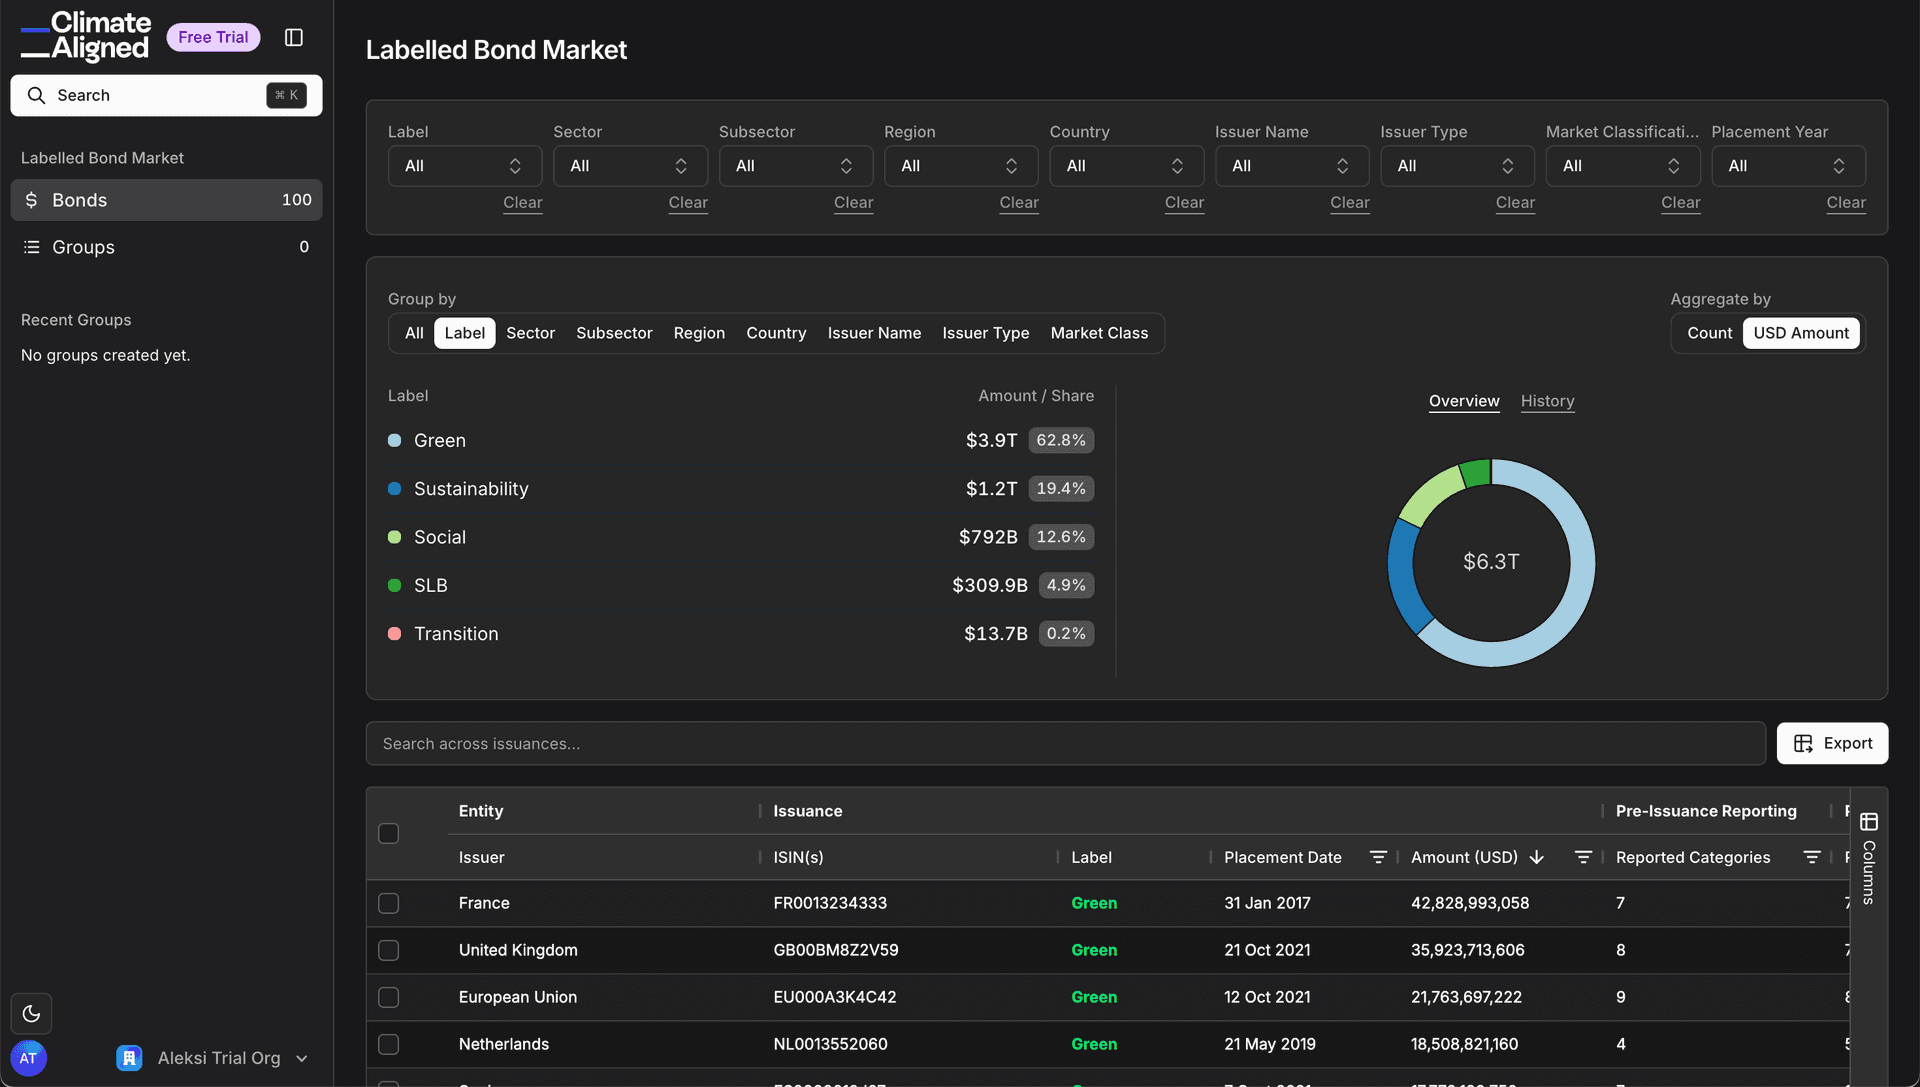Open the filter icon on Placement Date column

click(x=1379, y=857)
